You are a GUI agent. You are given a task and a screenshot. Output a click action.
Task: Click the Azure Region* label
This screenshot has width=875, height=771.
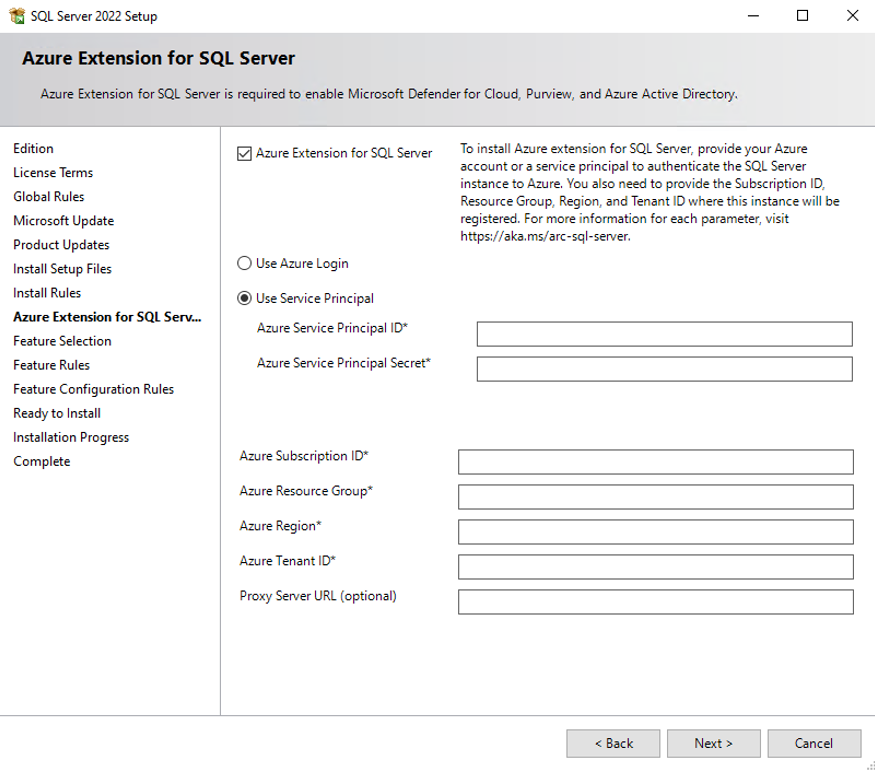point(281,526)
